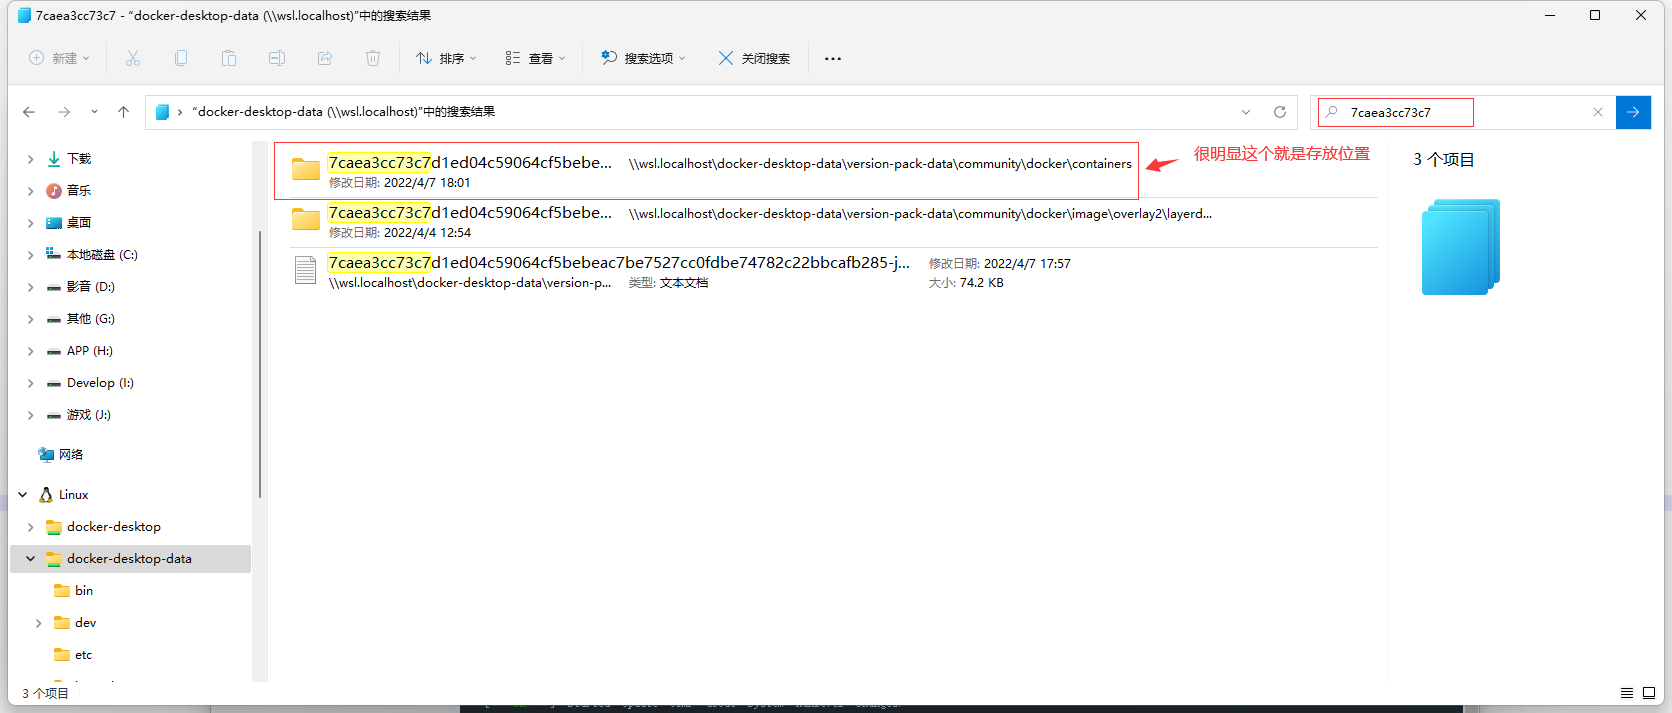
Task: Go forward with the forward arrow
Action: point(64,112)
